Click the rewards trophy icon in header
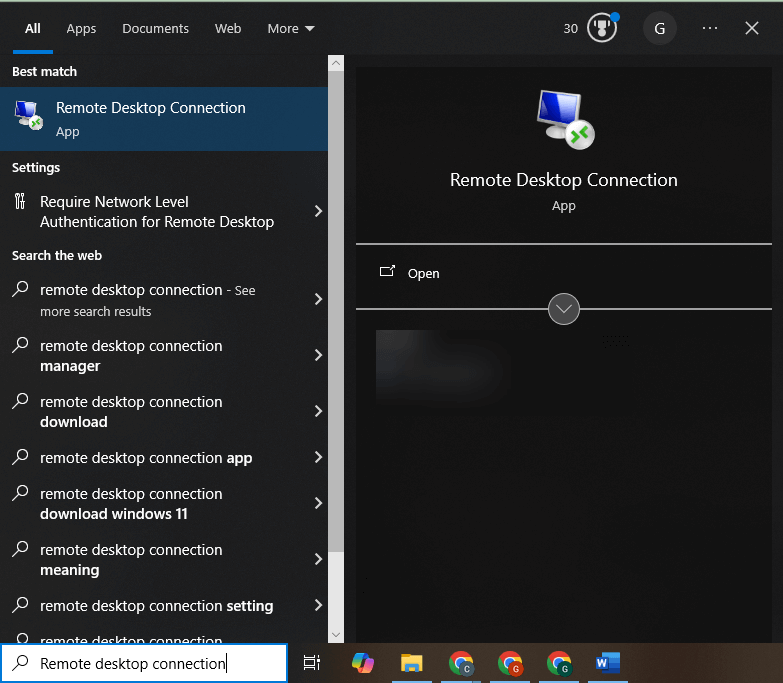Screen dimensions: 783x683 tap(601, 28)
